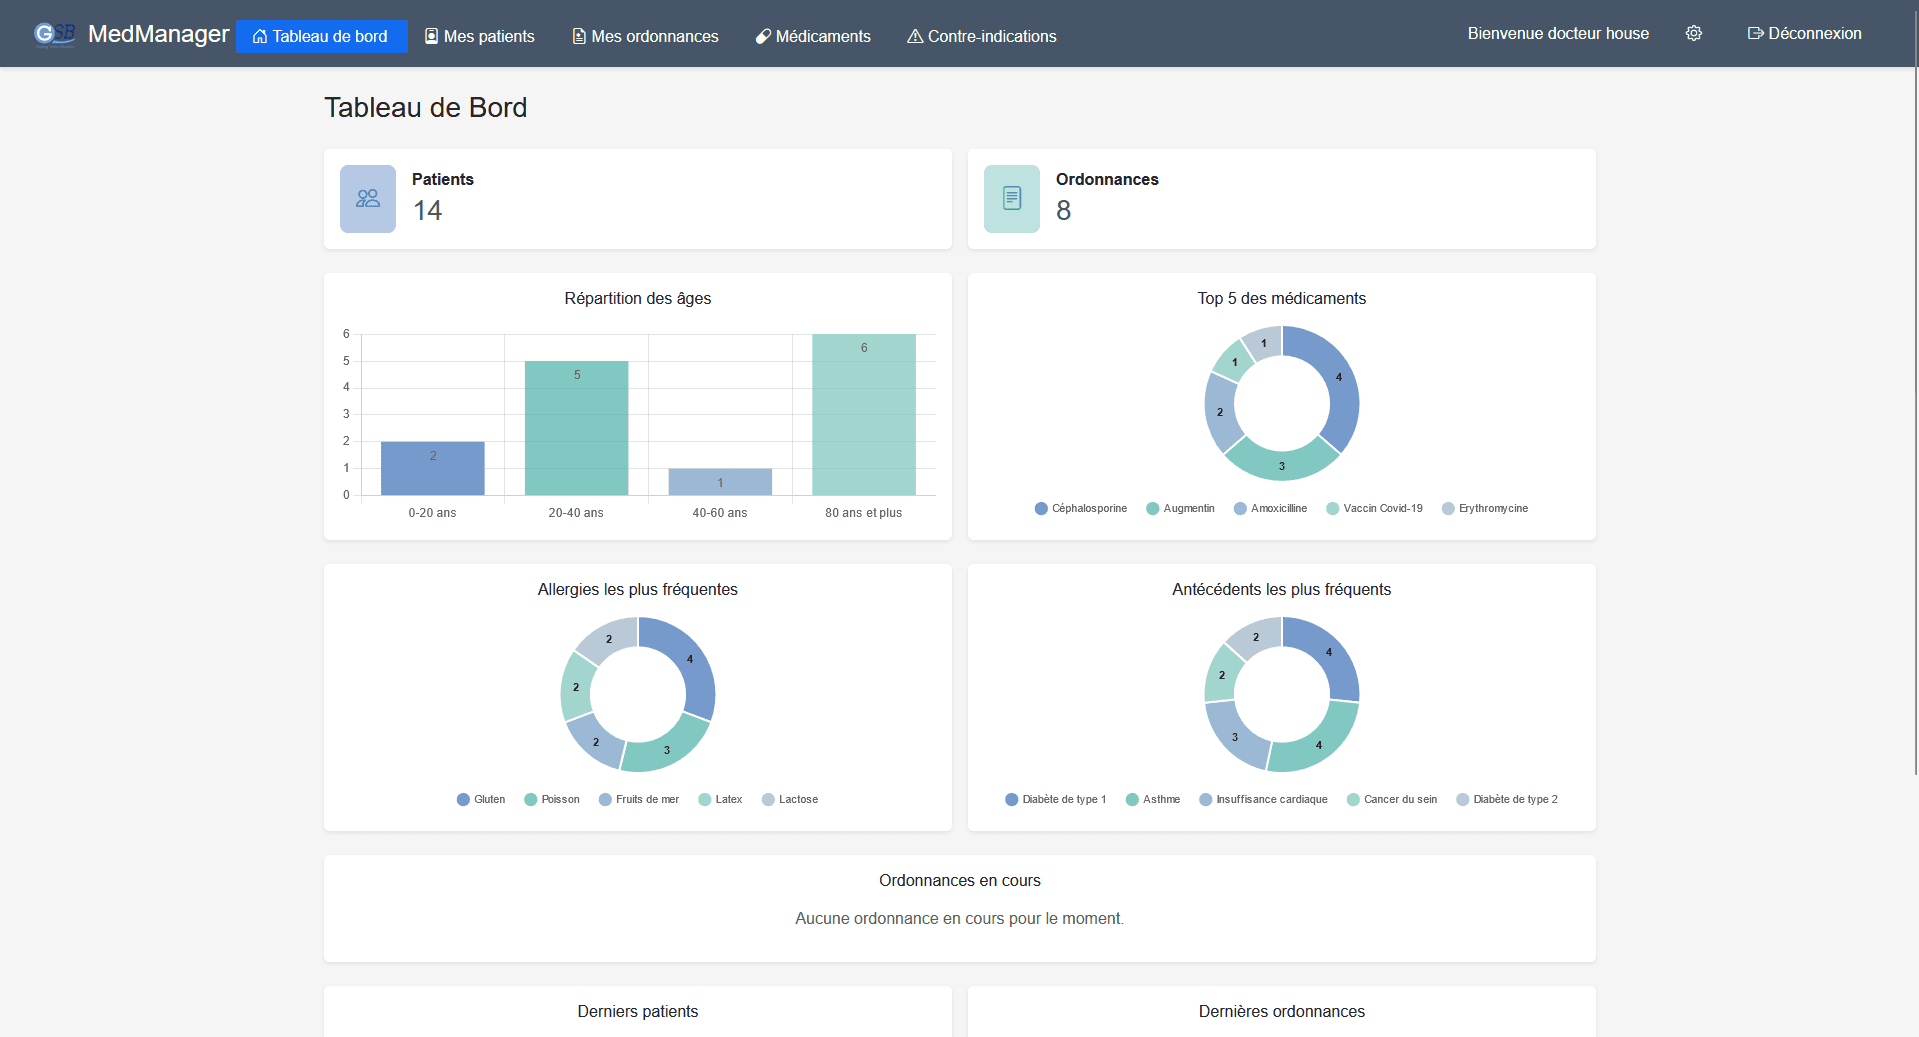Toggle Céphalosporine legend in medications chart
The width and height of the screenshot is (1919, 1037).
point(1081,509)
